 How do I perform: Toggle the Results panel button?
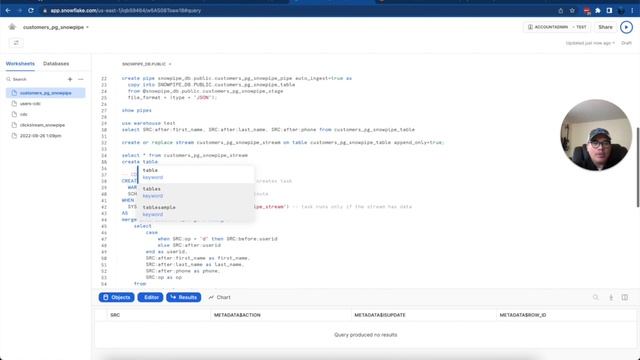184,297
